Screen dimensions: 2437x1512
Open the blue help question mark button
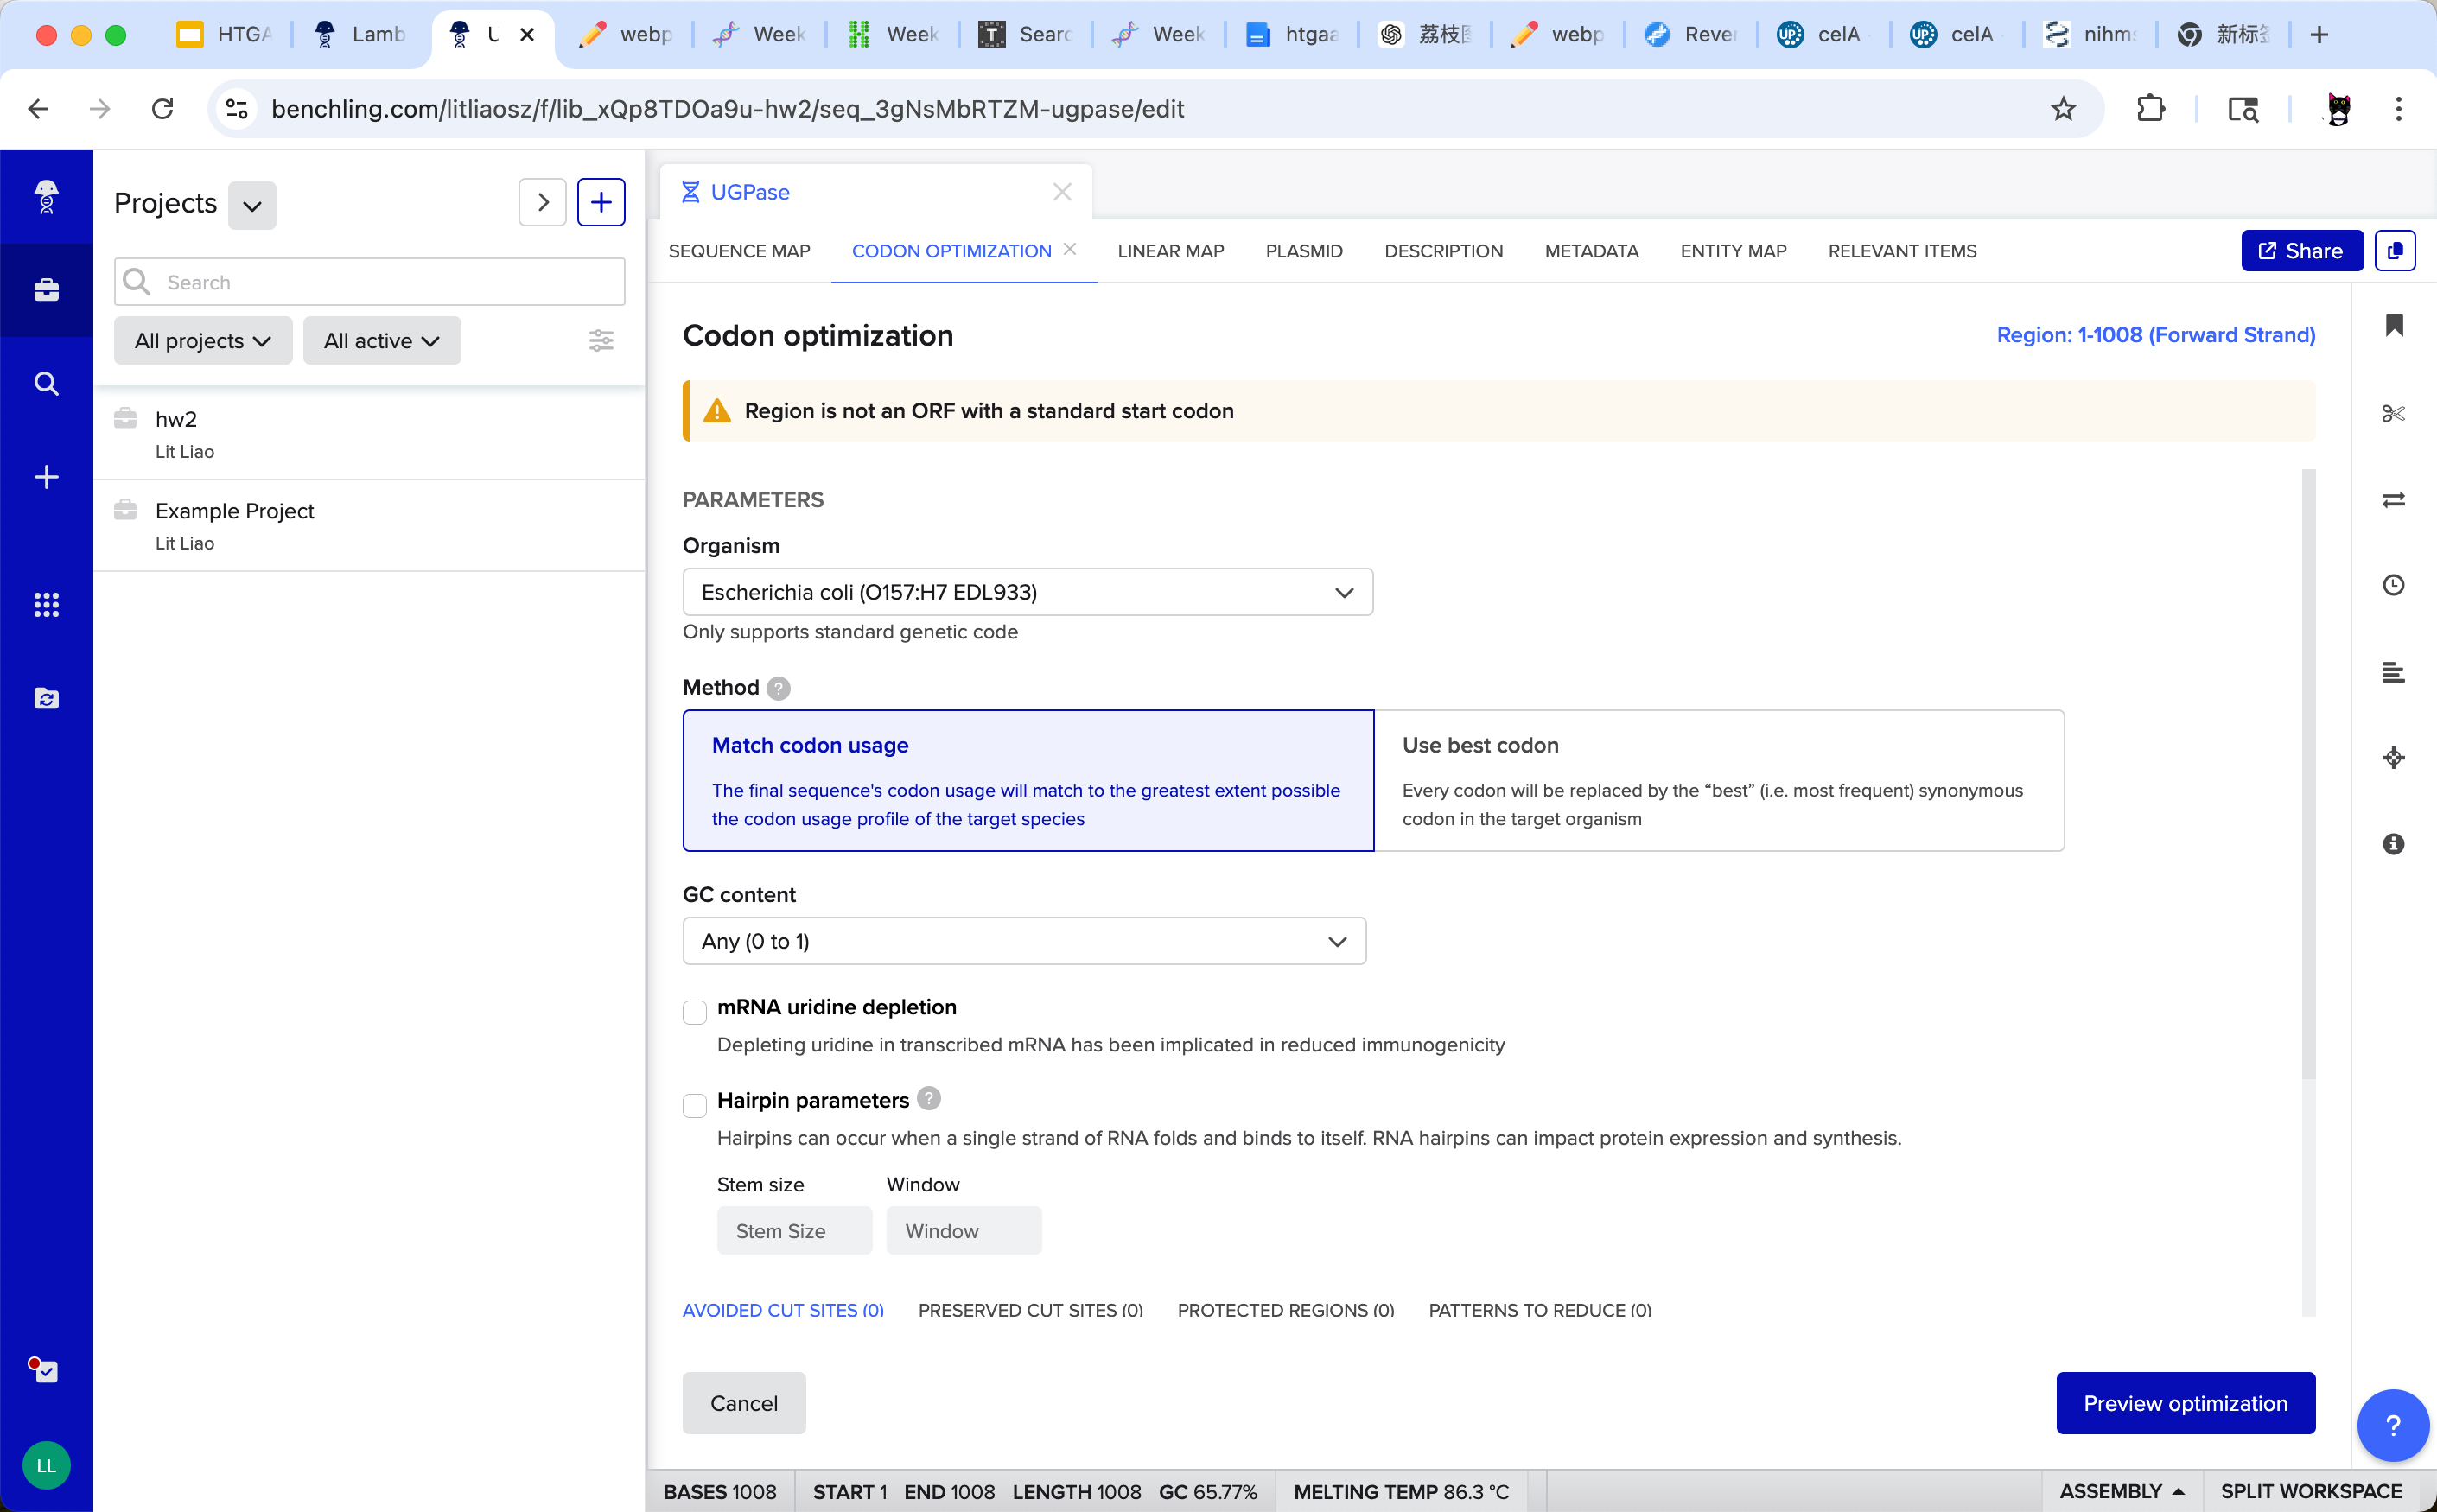coord(2392,1425)
